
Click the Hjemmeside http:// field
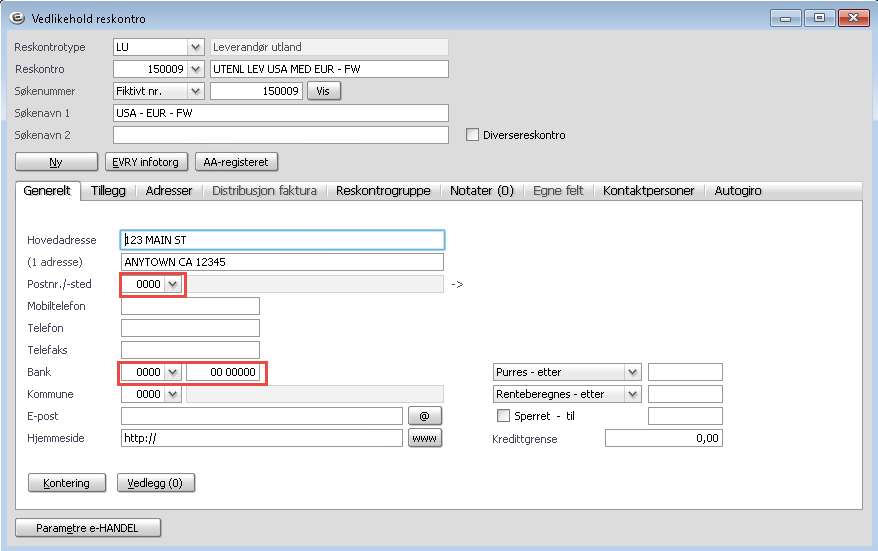tap(261, 438)
